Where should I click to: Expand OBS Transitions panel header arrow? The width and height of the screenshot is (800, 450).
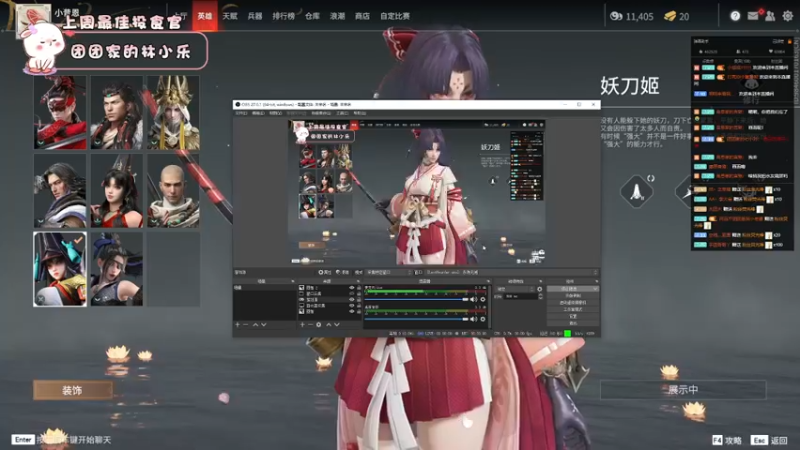coord(541,281)
